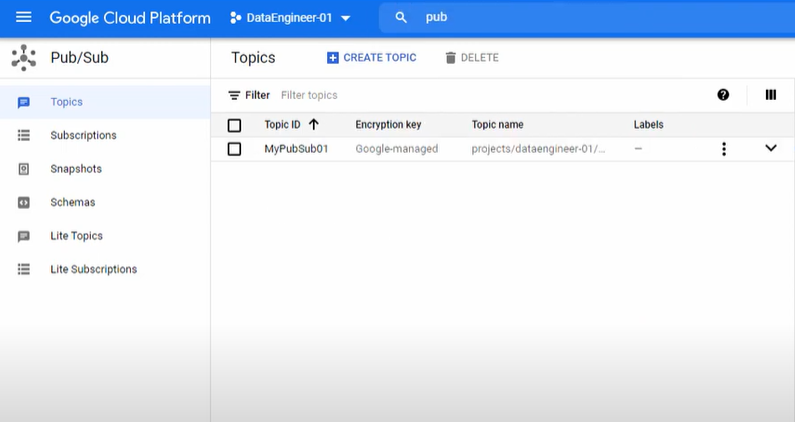Click the Labels column header
The height and width of the screenshot is (422, 795).
648,124
